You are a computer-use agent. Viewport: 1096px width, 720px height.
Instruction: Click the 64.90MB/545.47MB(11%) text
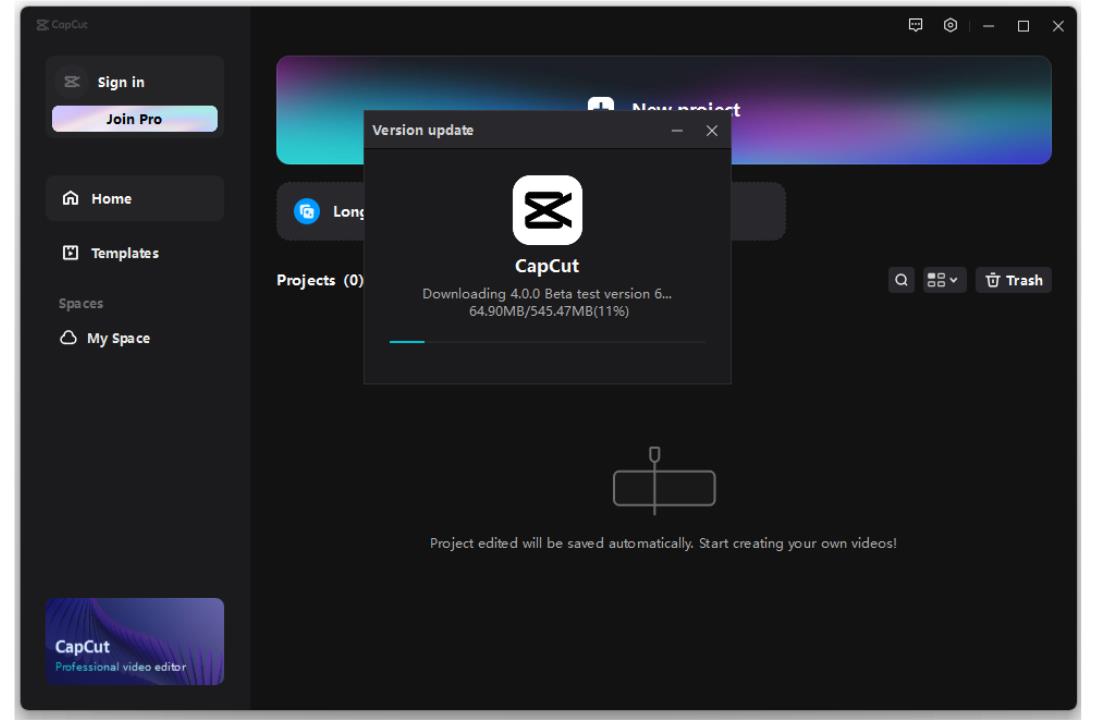click(x=549, y=311)
